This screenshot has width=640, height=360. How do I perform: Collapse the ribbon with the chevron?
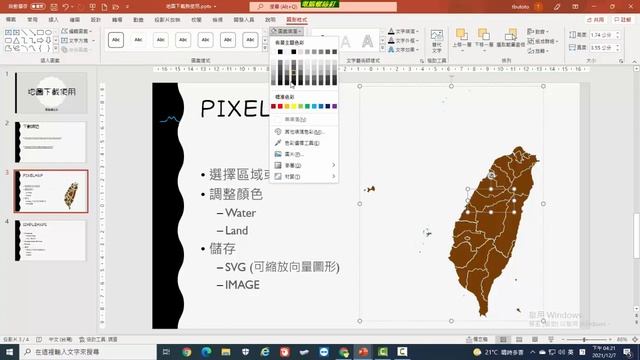(x=634, y=61)
